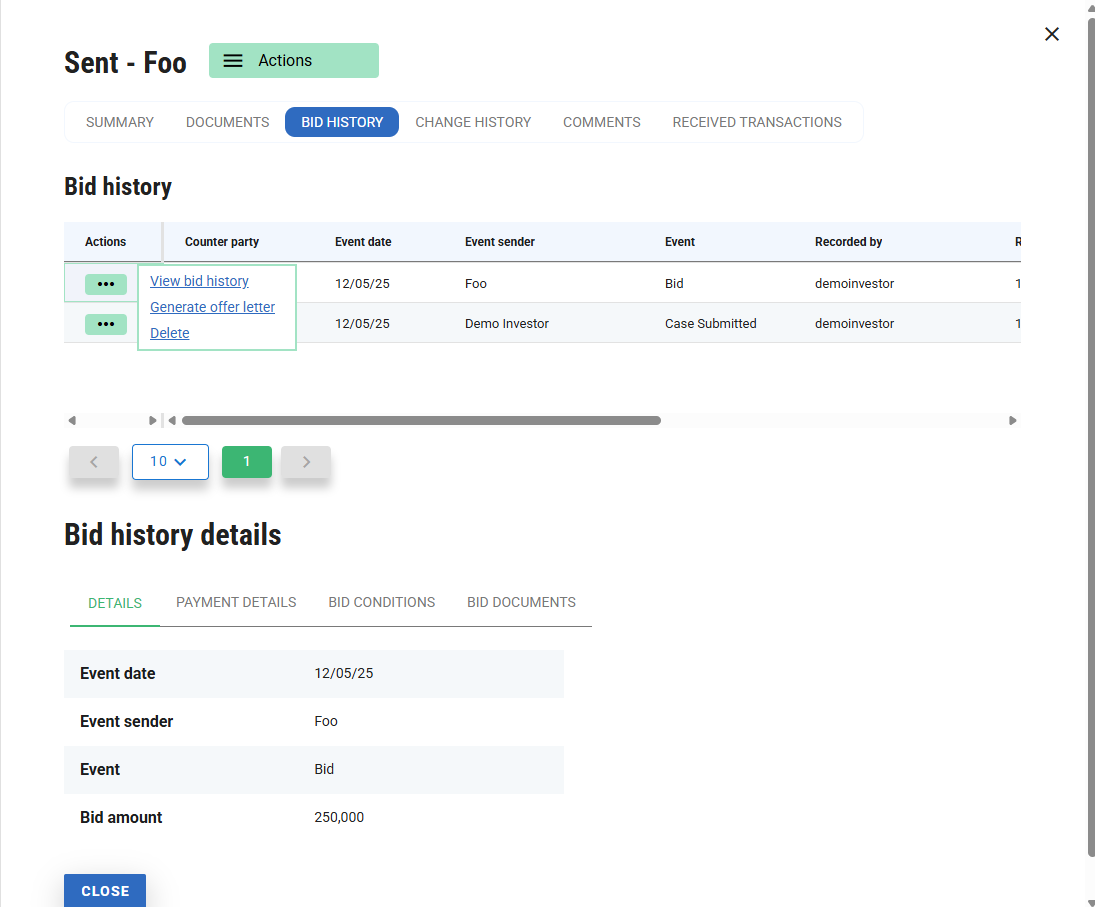The width and height of the screenshot is (1095, 907).
Task: Click ellipsis button in the Foo bid row
Action: click(x=106, y=284)
